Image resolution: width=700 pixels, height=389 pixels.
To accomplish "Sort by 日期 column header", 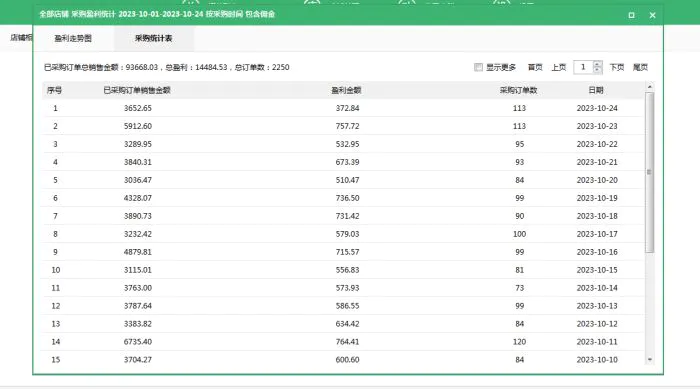I will 596,90.
